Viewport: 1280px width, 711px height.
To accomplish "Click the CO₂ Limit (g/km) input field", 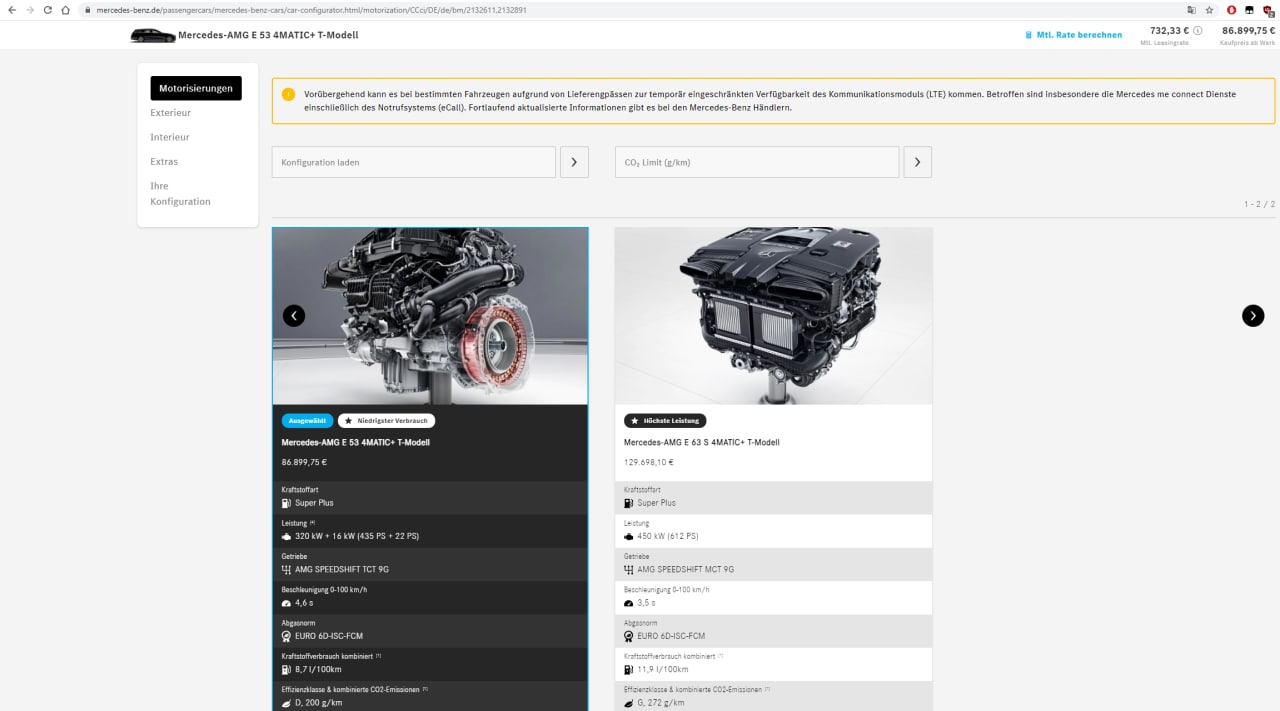I will [757, 162].
